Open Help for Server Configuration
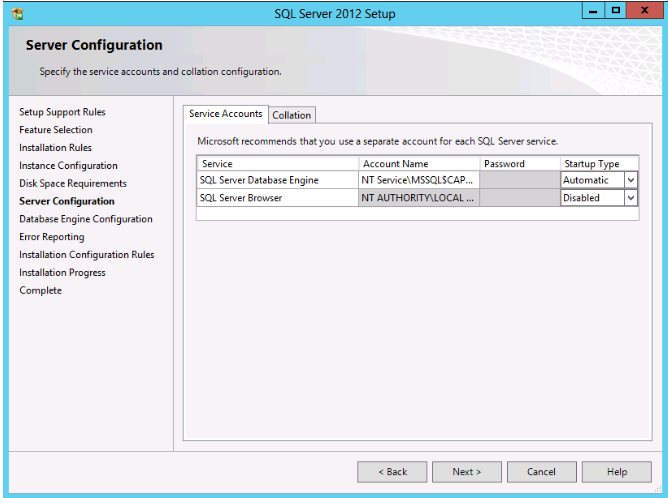The width and height of the screenshot is (668, 498). tap(616, 472)
